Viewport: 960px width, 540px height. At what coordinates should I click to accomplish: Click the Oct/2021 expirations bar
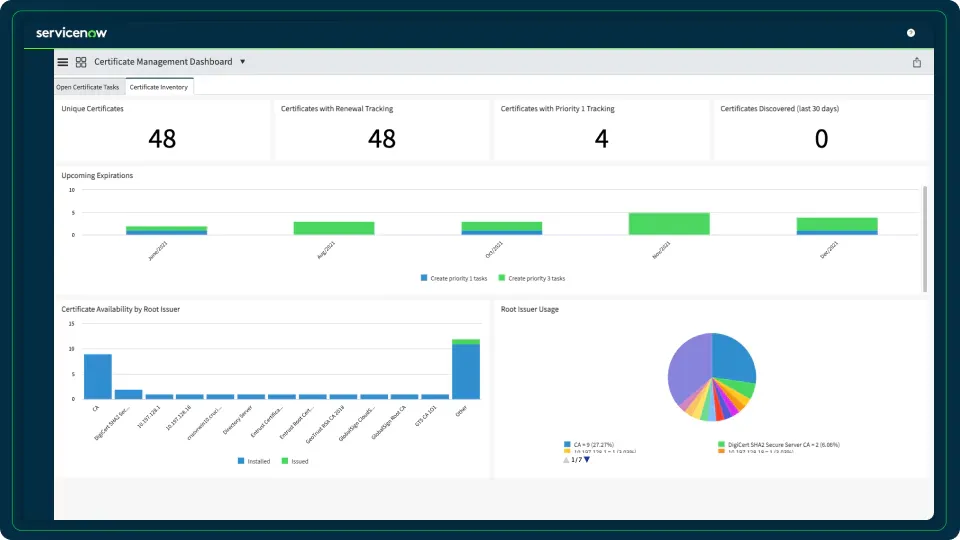click(x=501, y=228)
